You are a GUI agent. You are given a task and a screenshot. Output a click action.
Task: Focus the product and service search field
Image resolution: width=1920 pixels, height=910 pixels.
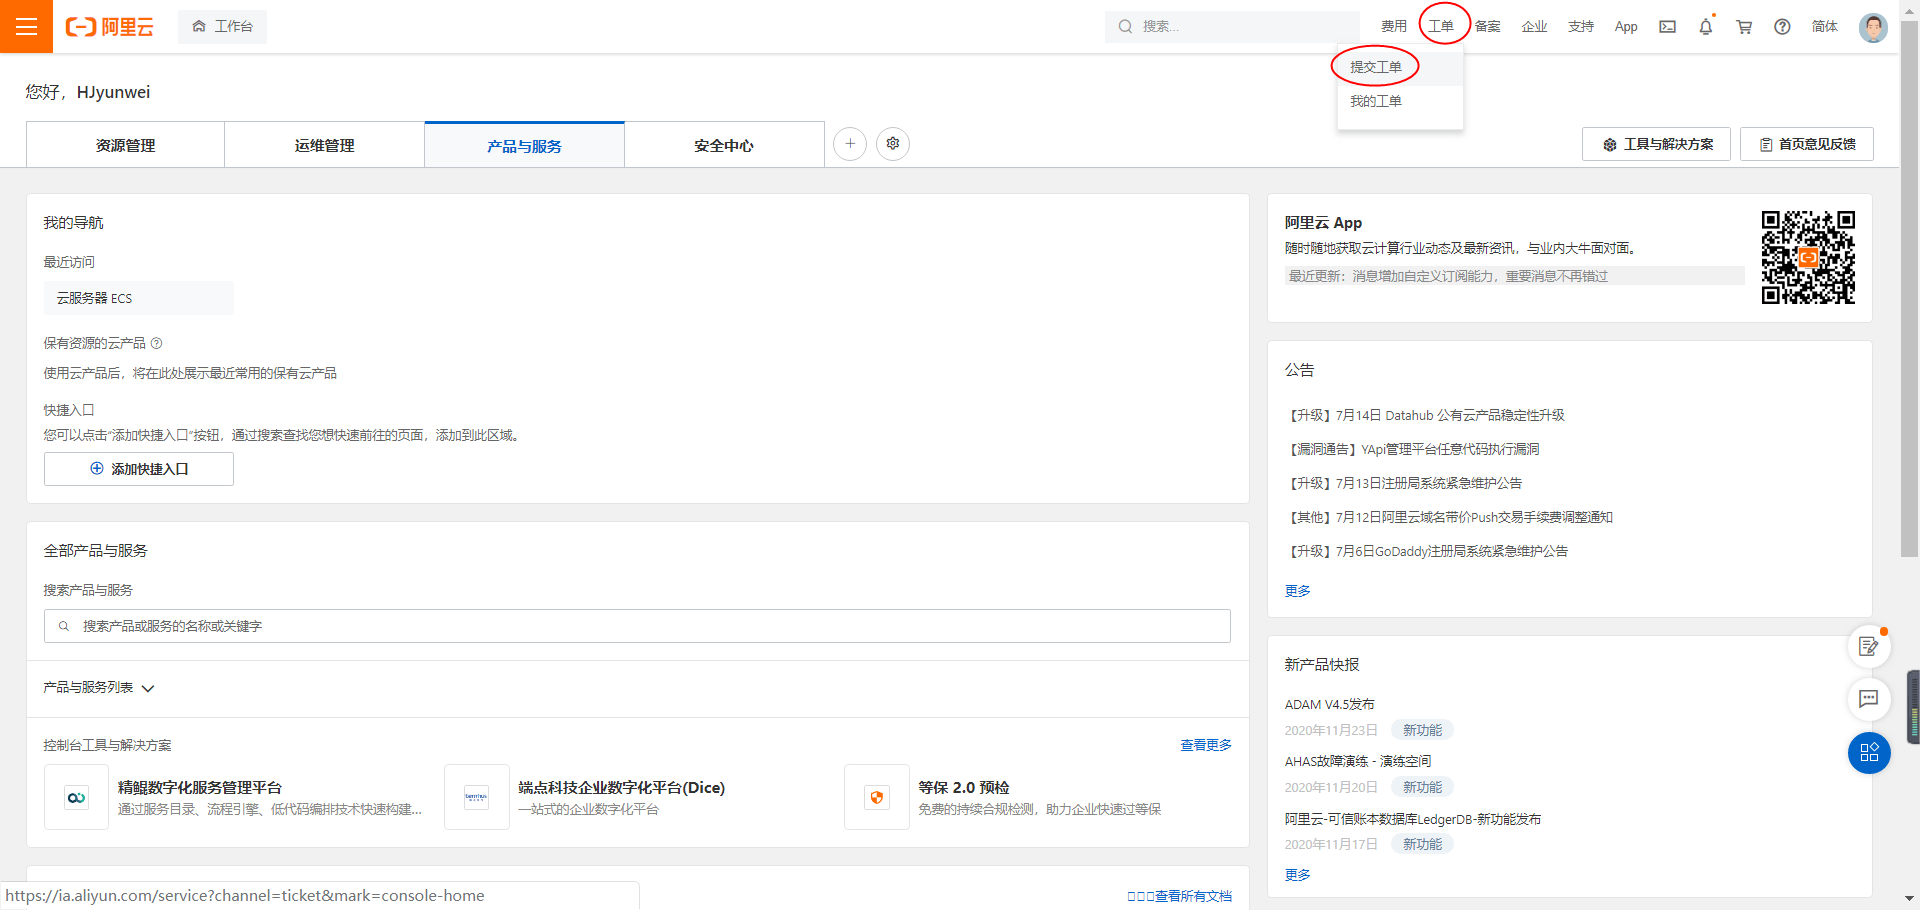[637, 626]
